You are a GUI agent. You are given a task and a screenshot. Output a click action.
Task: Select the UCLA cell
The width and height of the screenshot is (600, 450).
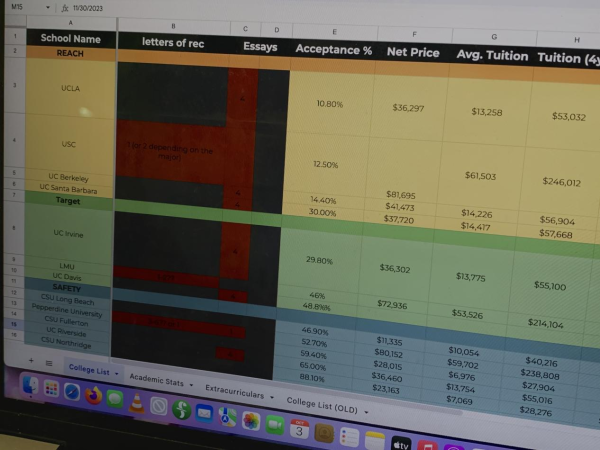[70, 88]
